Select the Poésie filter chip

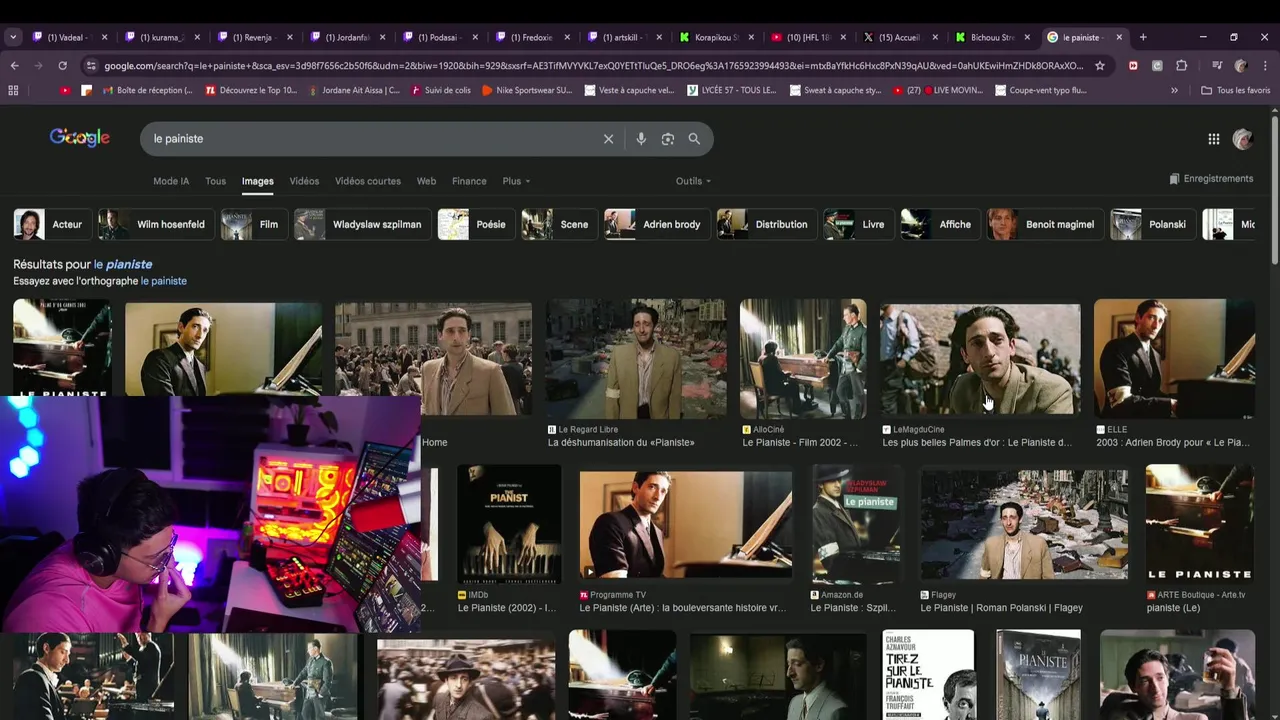coord(477,224)
